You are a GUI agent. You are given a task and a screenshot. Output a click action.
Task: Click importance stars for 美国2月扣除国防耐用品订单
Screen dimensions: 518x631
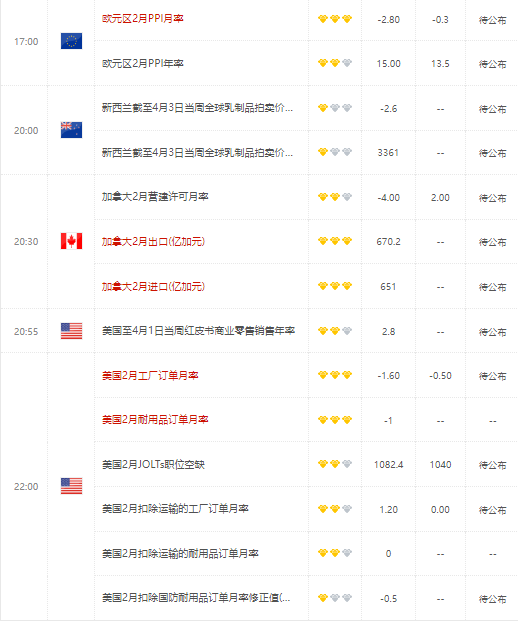(335, 598)
